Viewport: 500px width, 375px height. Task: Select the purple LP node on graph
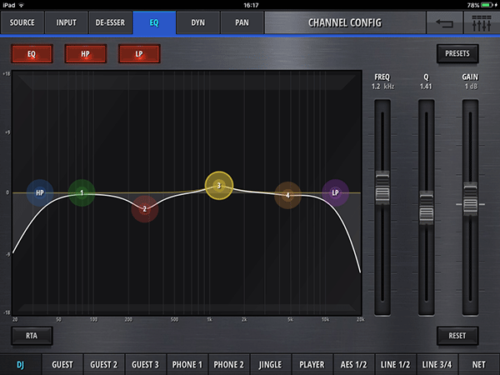tap(335, 193)
